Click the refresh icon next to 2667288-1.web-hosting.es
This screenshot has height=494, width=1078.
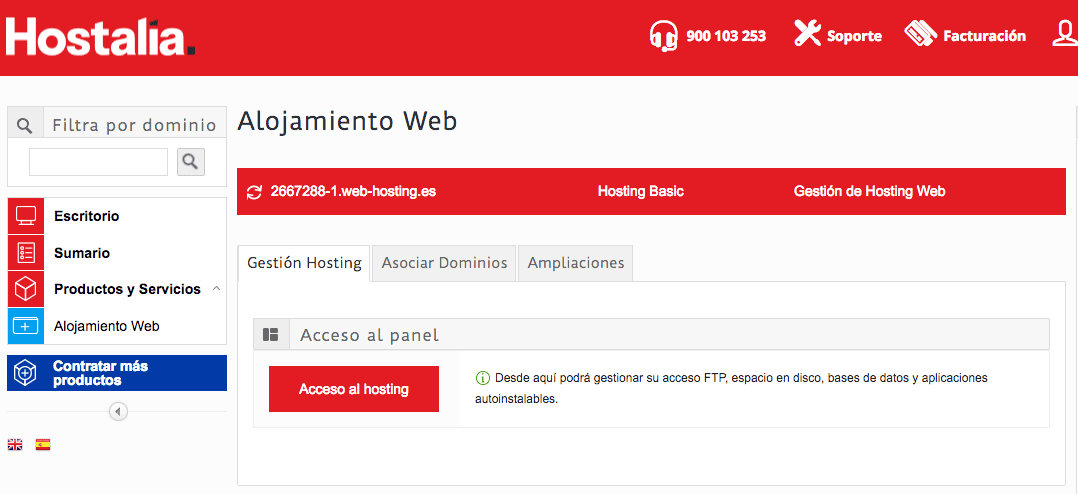tap(254, 192)
